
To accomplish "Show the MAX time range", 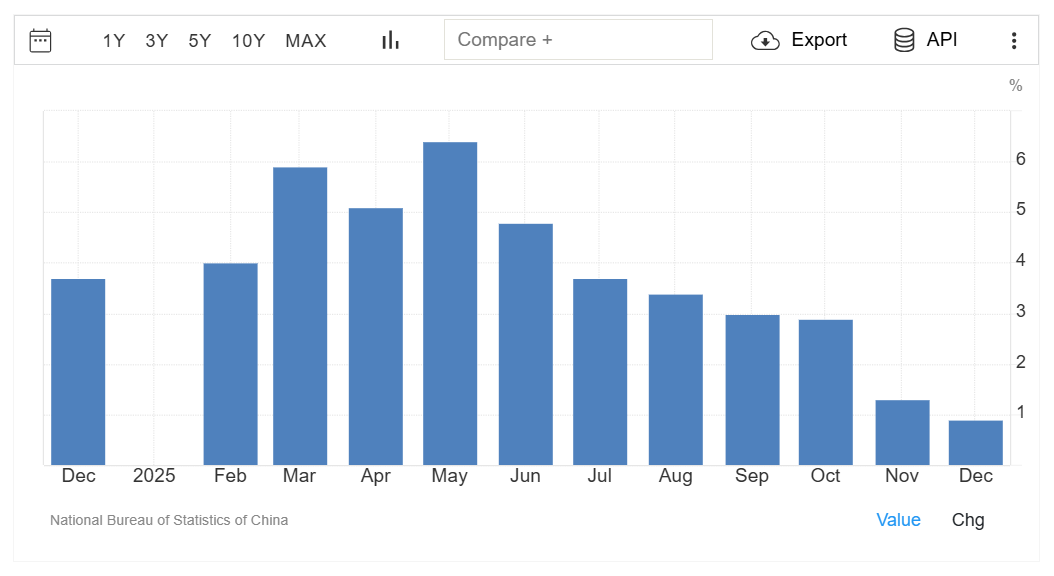I will (306, 41).
